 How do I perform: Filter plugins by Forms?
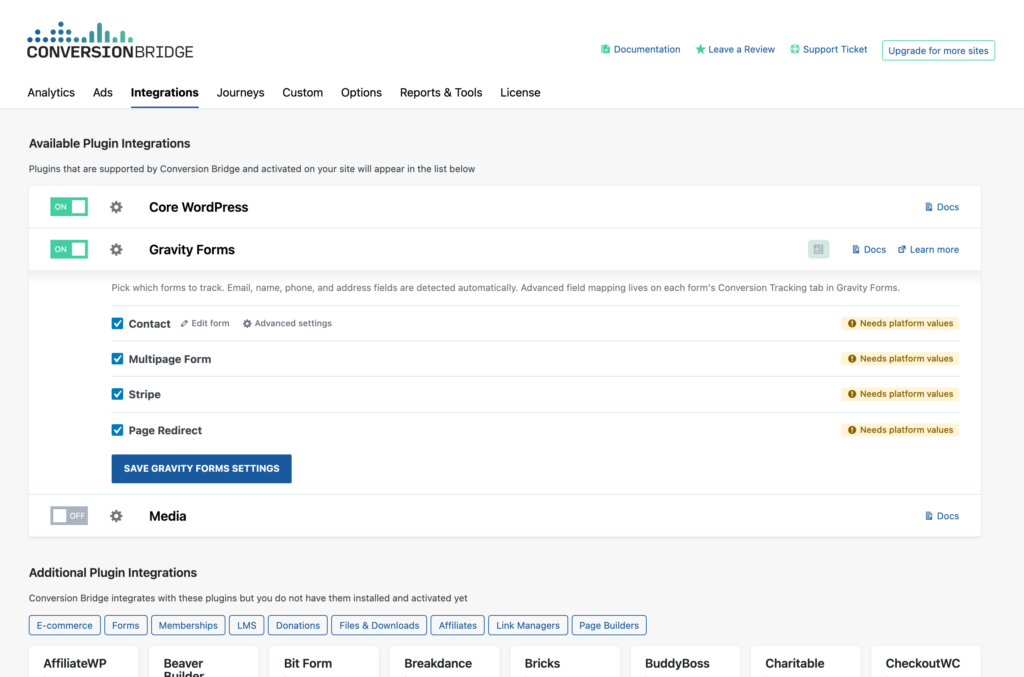[x=125, y=625]
